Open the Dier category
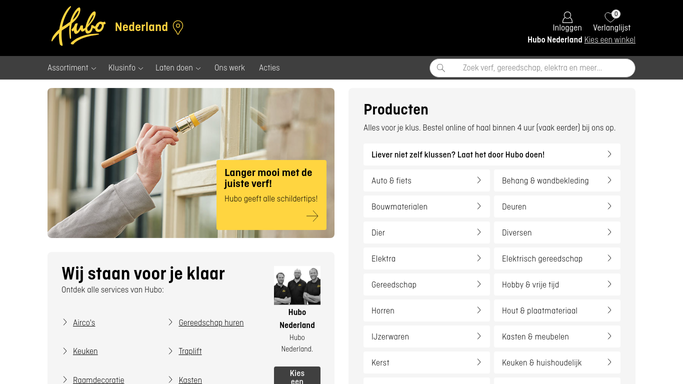 click(x=426, y=232)
